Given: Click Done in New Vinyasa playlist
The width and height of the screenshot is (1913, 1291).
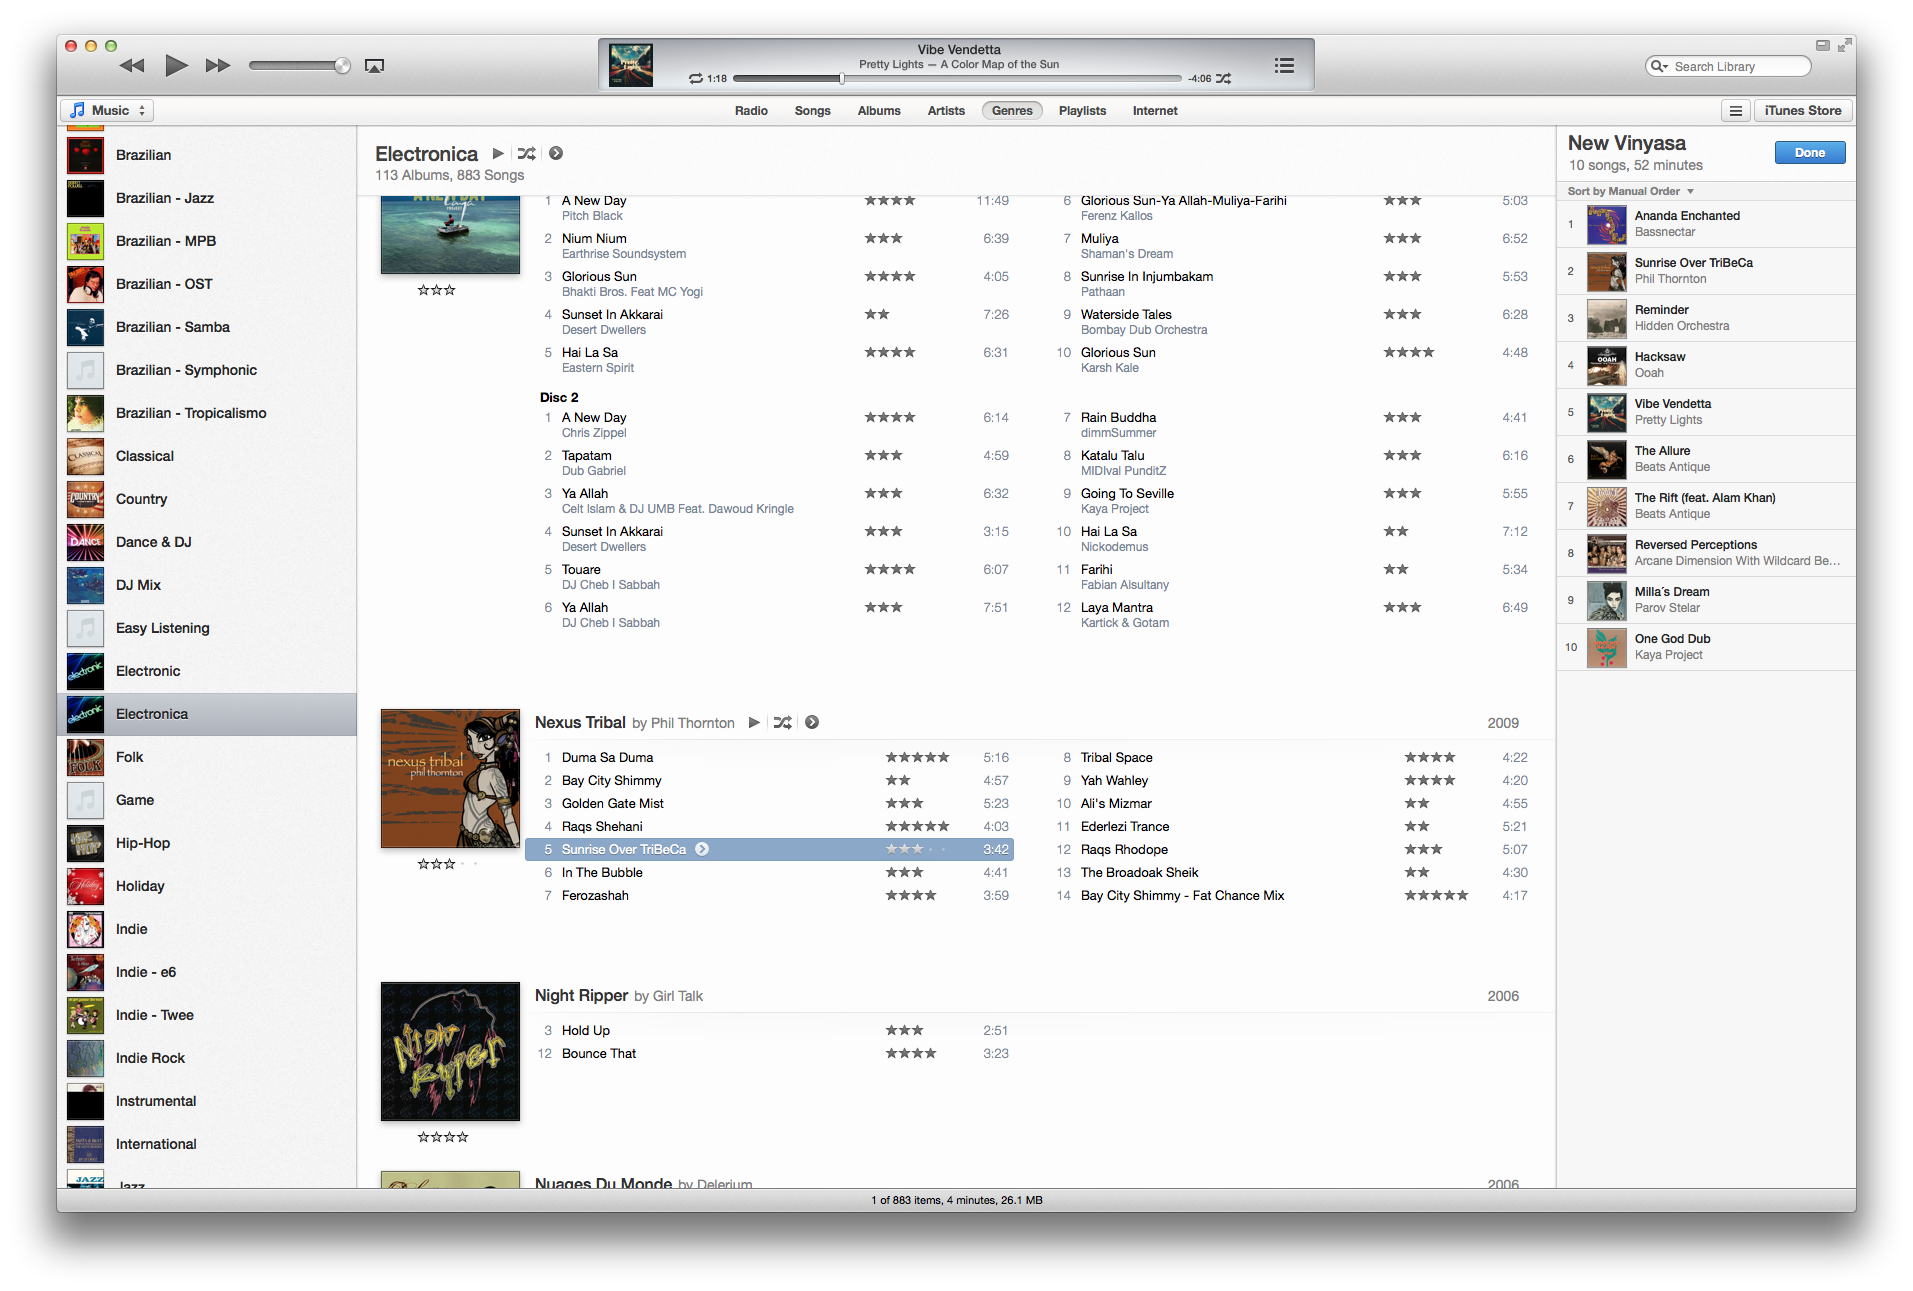Looking at the screenshot, I should 1810,153.
